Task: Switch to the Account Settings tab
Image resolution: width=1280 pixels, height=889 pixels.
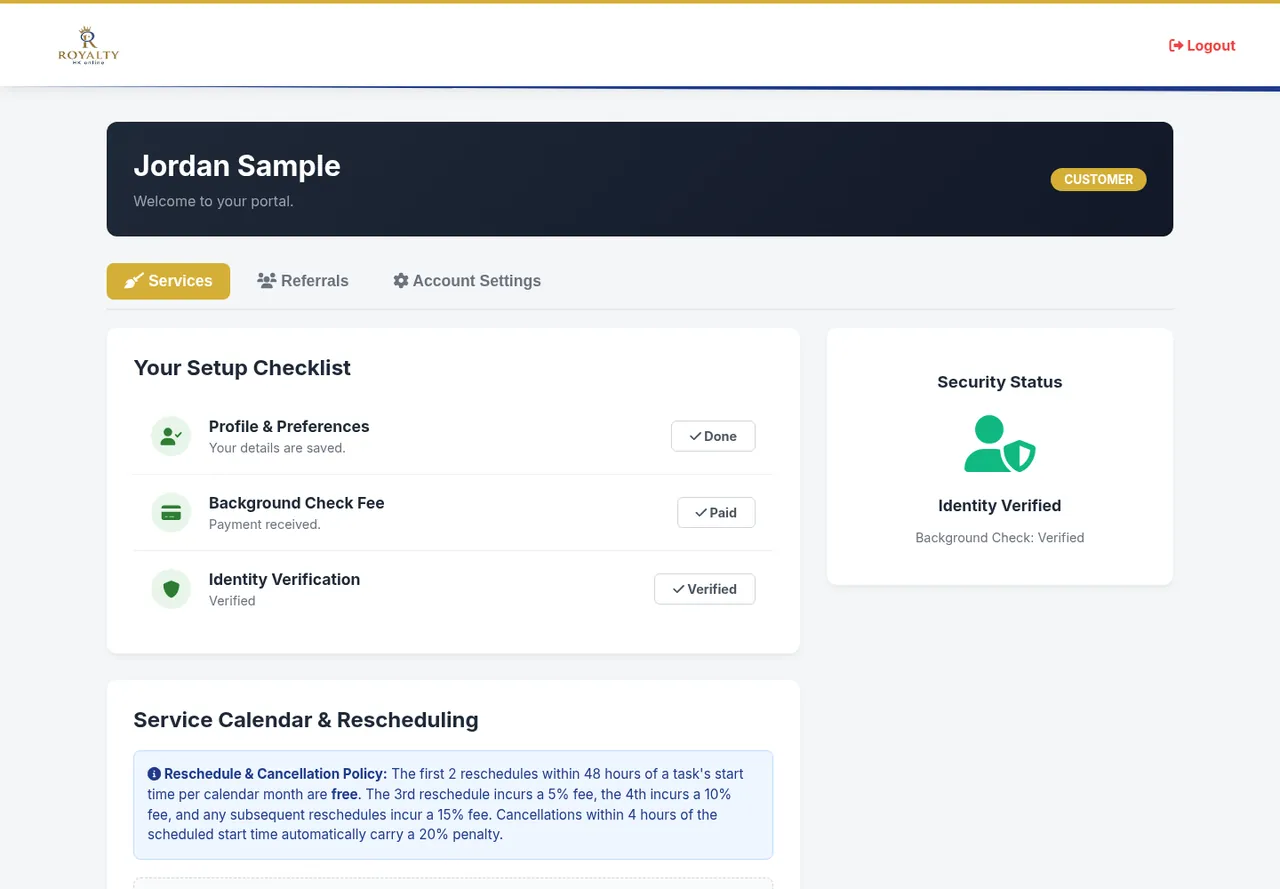Action: (467, 281)
